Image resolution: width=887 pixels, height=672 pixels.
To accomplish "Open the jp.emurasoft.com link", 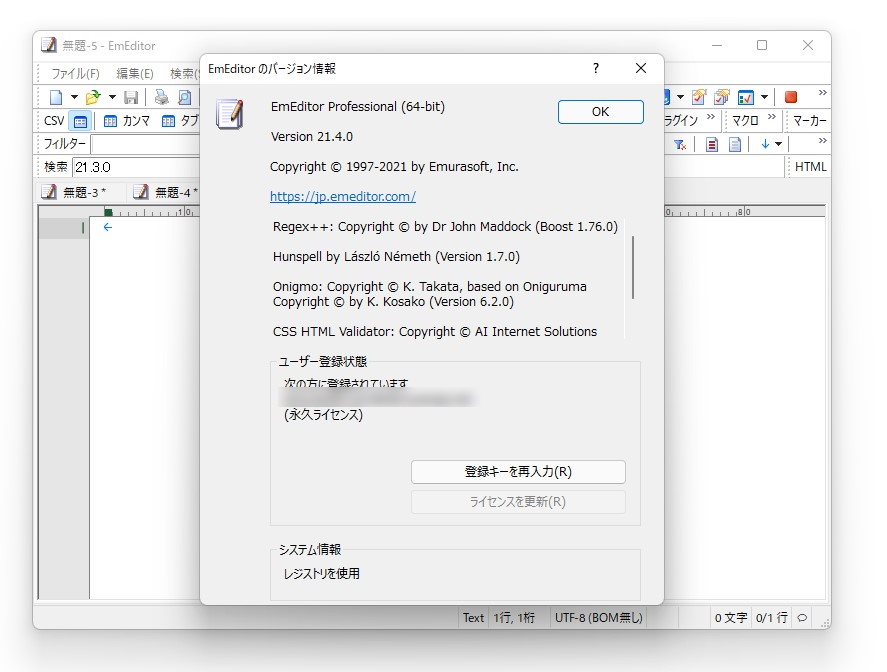I will click(343, 197).
